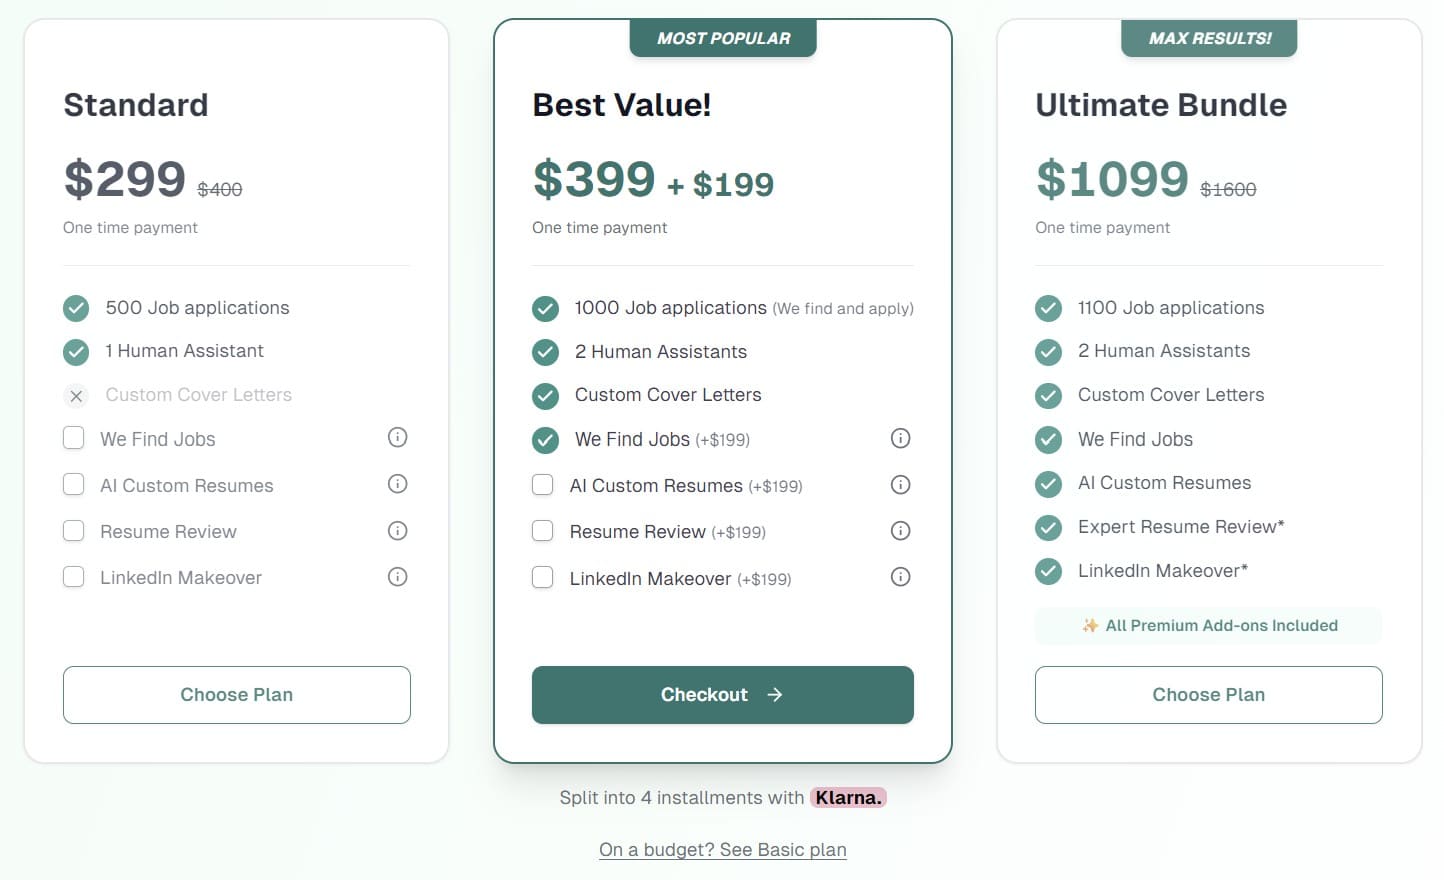The height and width of the screenshot is (880, 1444).
Task: Click info icon beside Best Value LinkedIn Makeover
Action: [x=900, y=577]
